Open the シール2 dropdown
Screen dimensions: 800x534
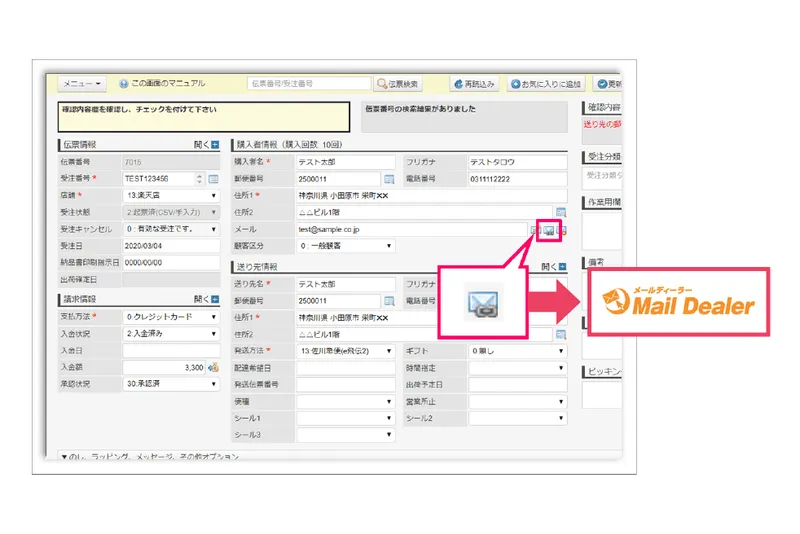[x=518, y=418]
